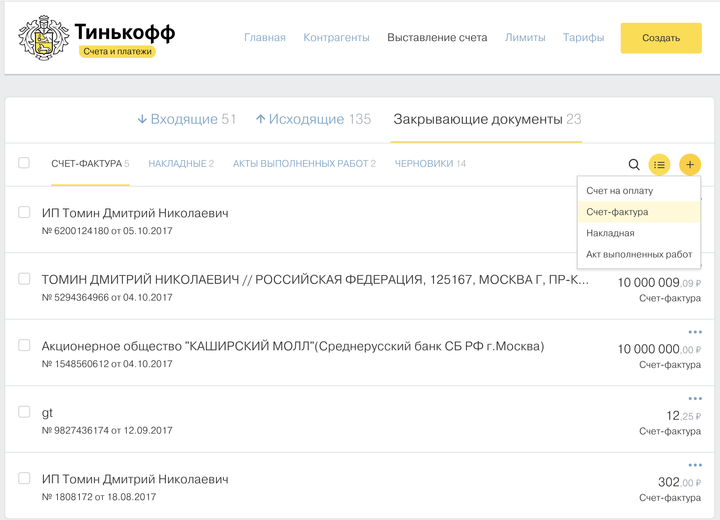Click Счета и платежи yellow badge

[118, 51]
